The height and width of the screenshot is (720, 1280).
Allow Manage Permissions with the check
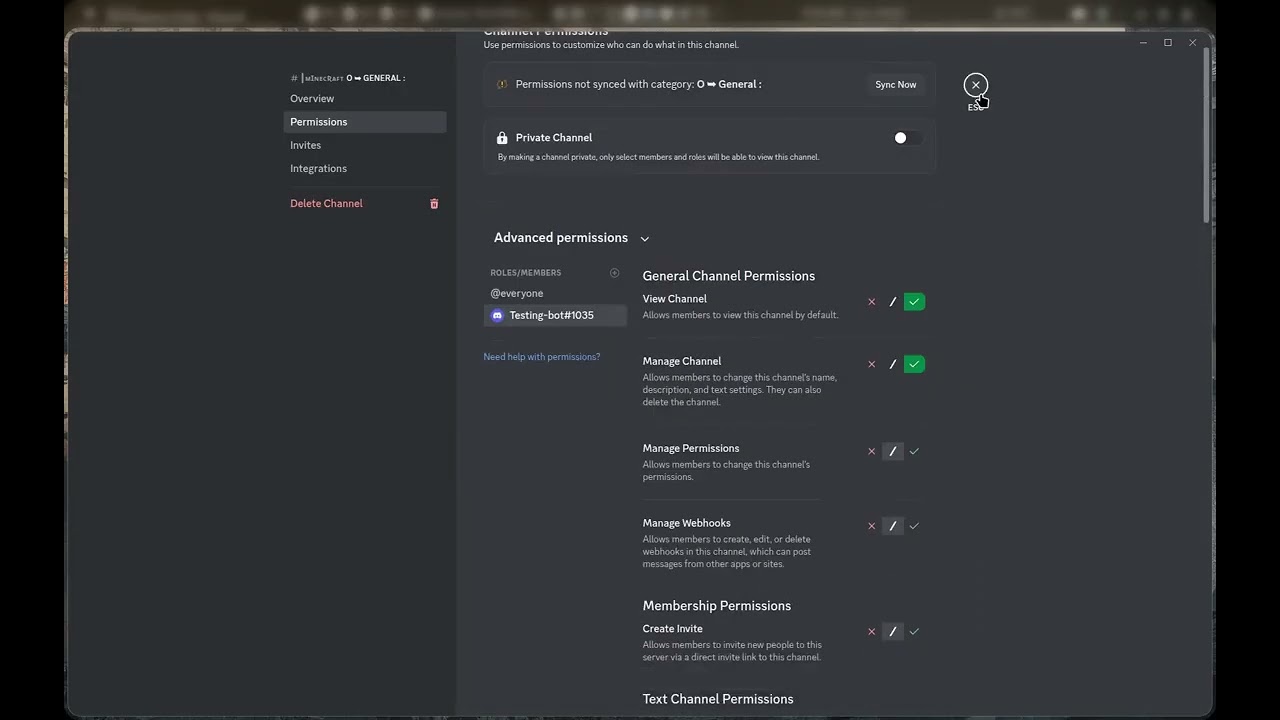point(914,451)
